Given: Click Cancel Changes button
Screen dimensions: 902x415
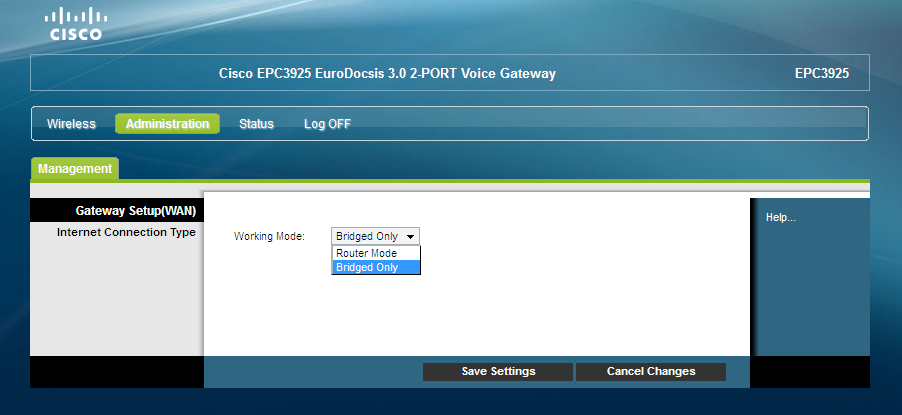Looking at the screenshot, I should click(651, 371).
